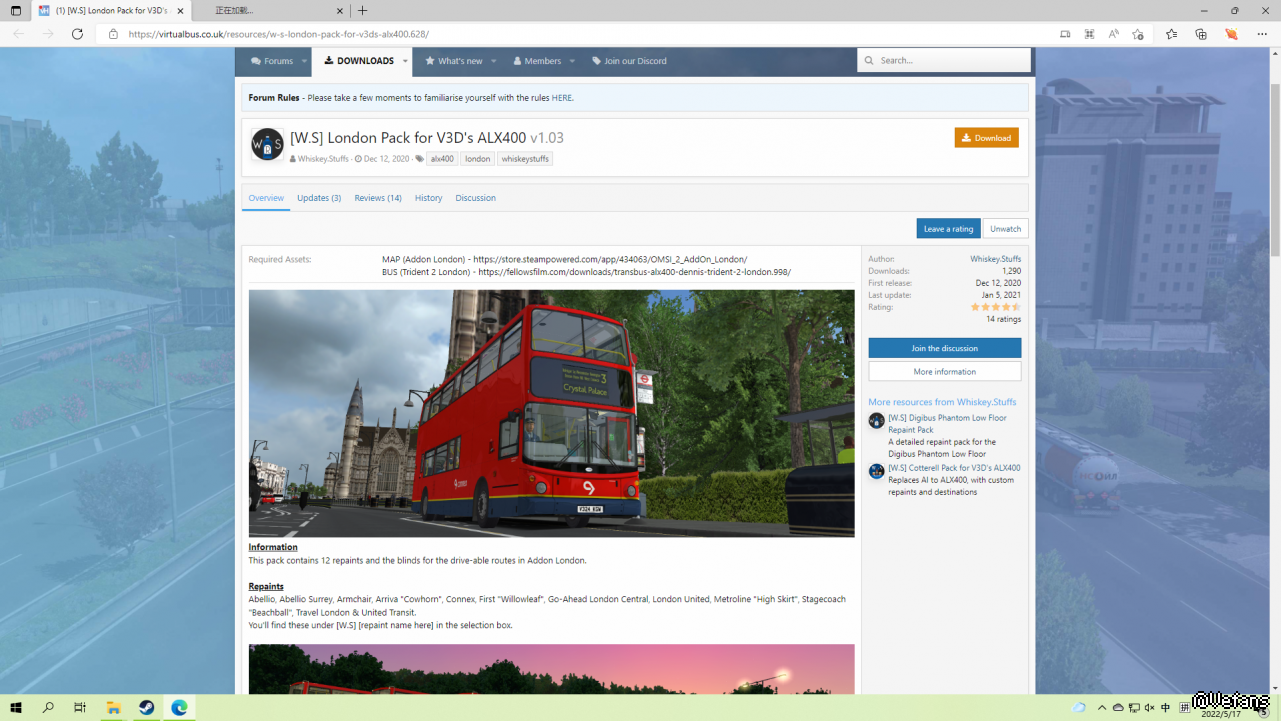Open File Explorer from taskbar
Screen dimensions: 1281x721
coord(113,708)
